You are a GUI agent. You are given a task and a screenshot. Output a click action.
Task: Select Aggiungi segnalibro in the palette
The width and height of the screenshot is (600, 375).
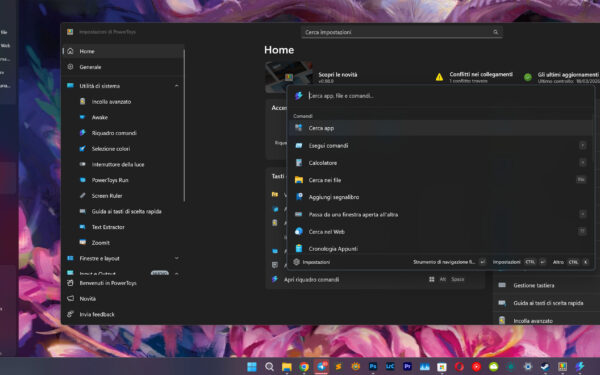pyautogui.click(x=440, y=197)
